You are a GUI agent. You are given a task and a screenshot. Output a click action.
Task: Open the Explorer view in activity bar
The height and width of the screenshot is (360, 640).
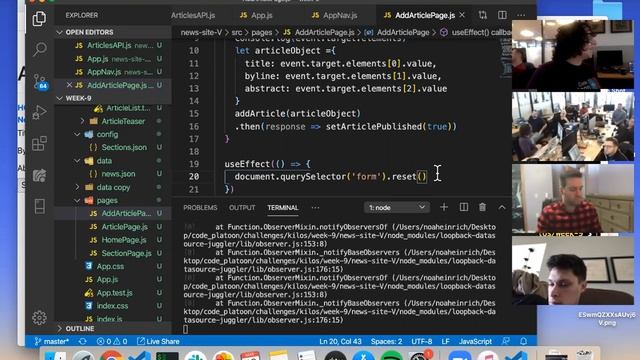pos(39,19)
